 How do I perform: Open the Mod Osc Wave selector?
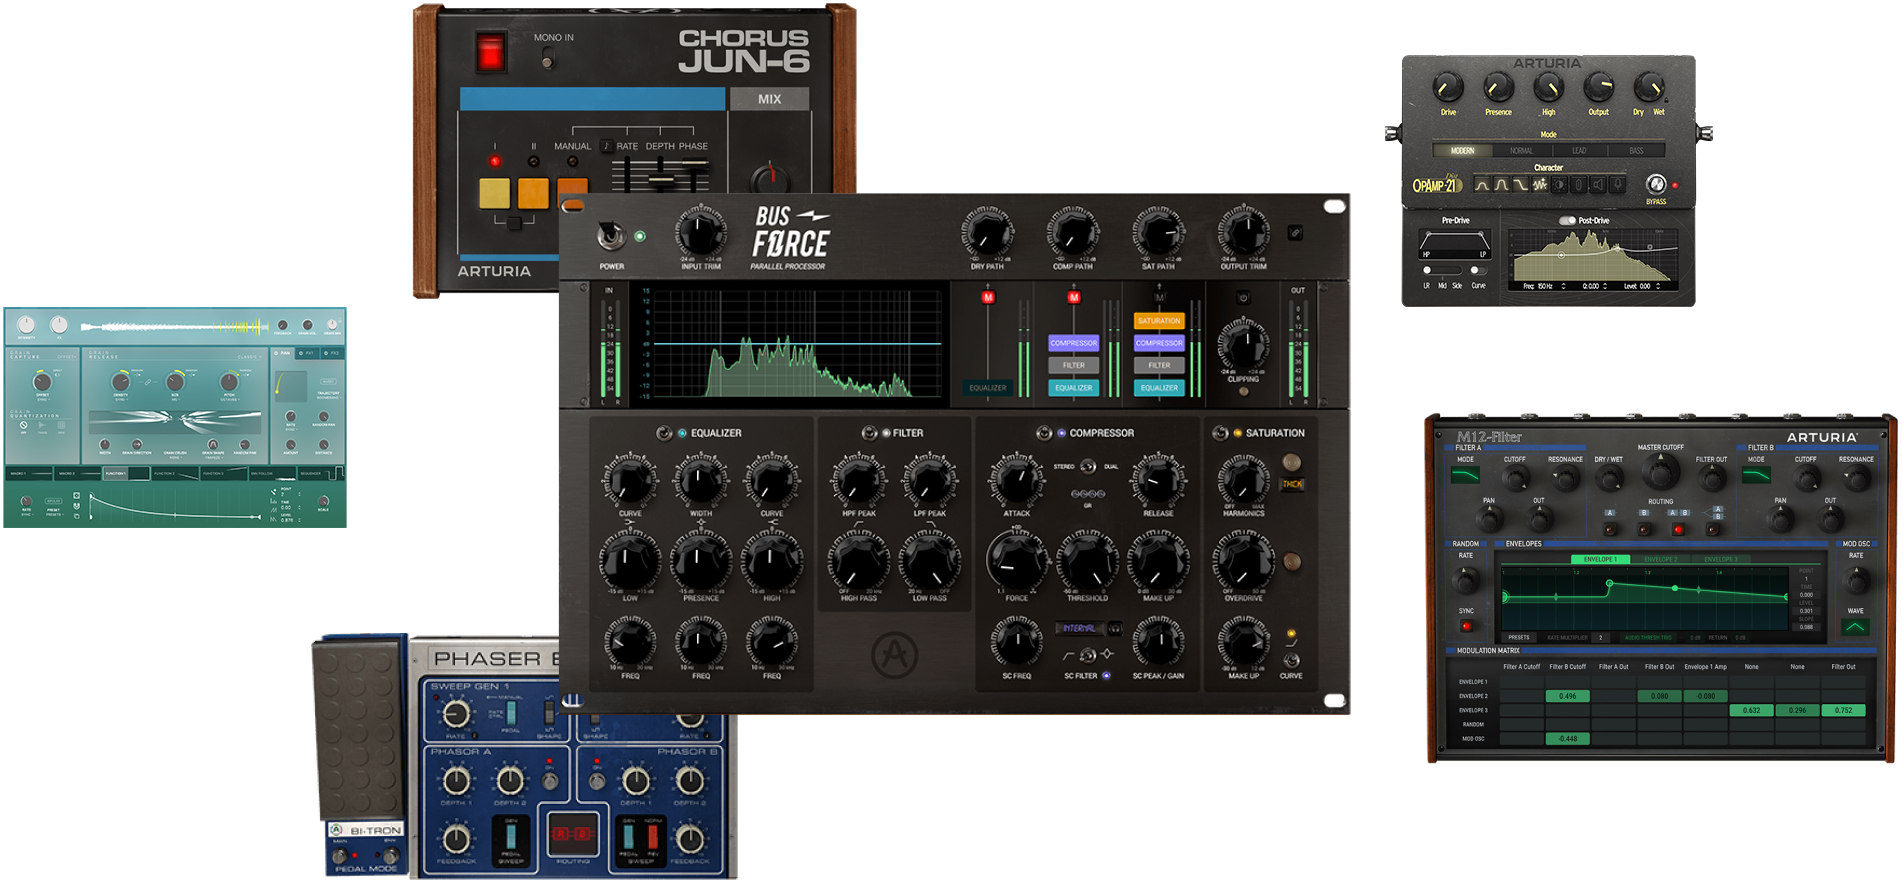[x=1855, y=627]
